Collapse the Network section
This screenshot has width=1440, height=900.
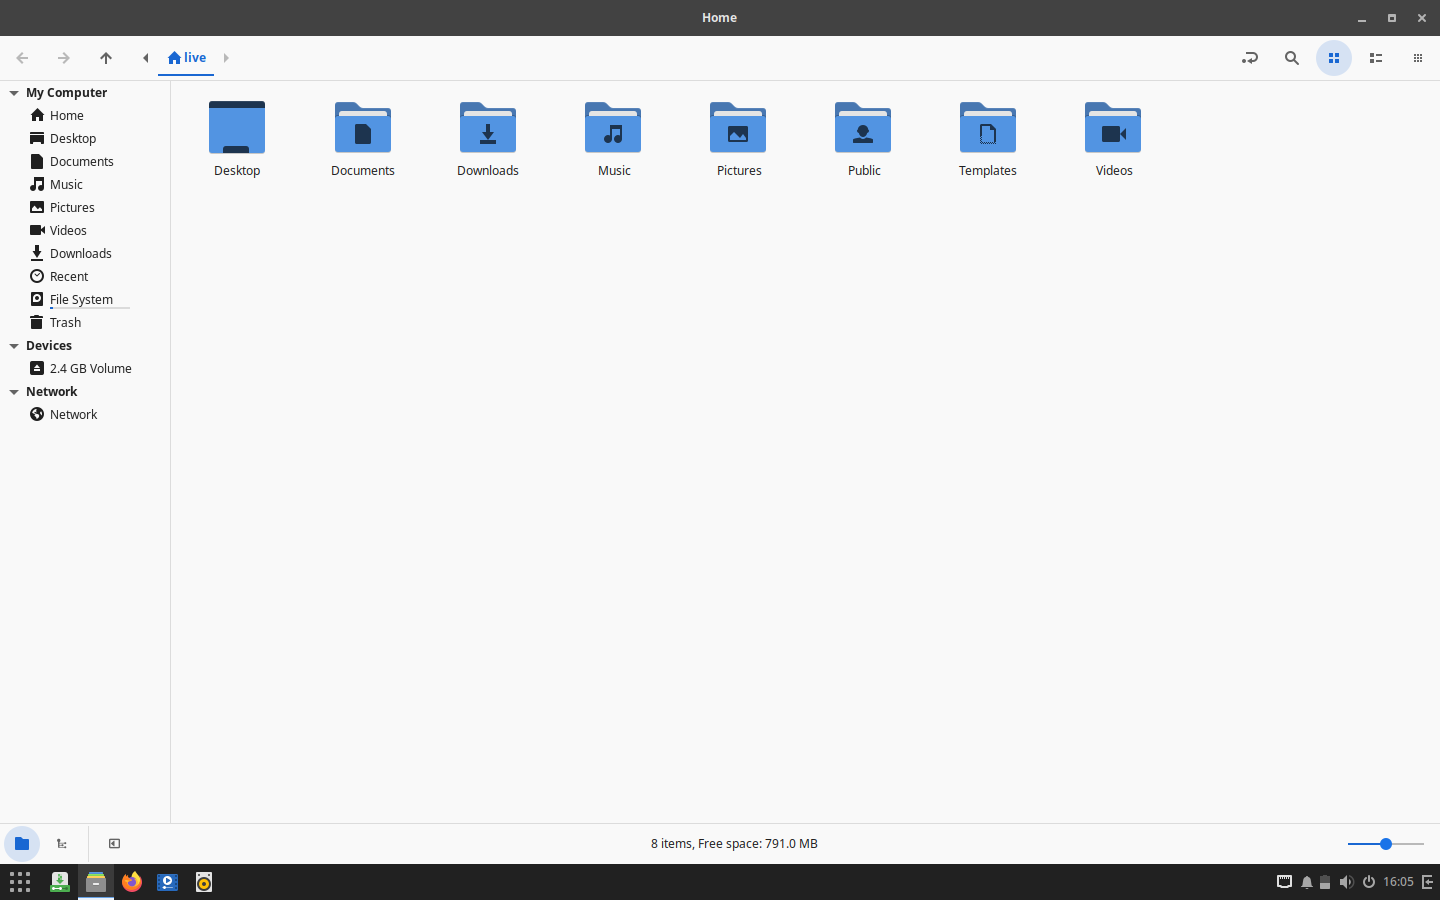point(13,391)
